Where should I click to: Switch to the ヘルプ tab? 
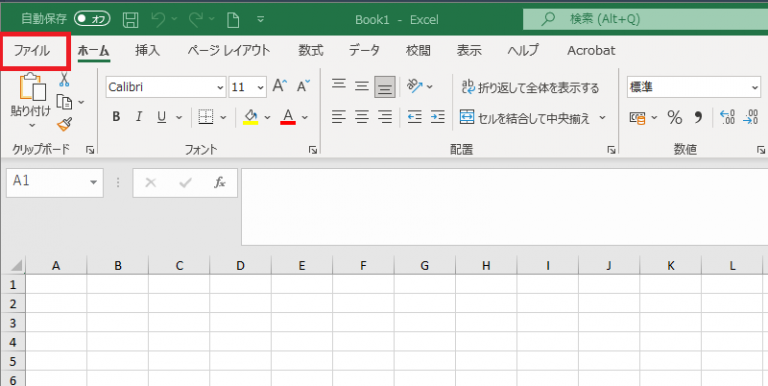523,50
